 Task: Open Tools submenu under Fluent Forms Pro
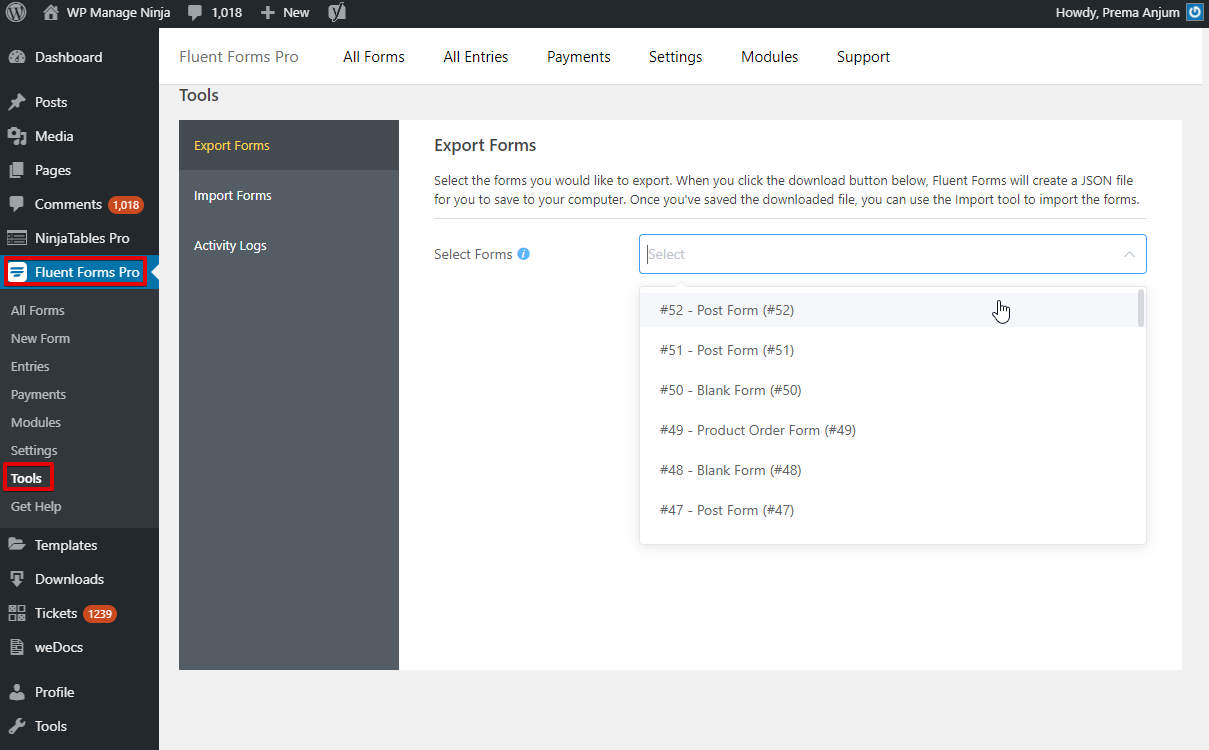[x=27, y=478]
